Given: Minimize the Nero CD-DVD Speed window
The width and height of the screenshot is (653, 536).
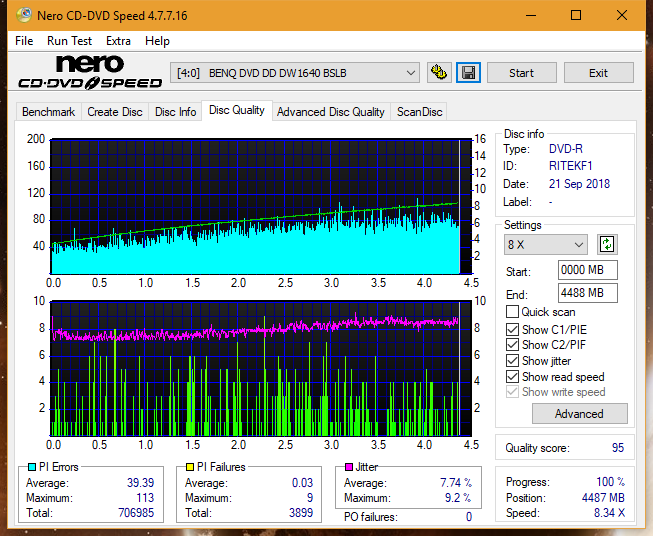Looking at the screenshot, I should (x=531, y=15).
